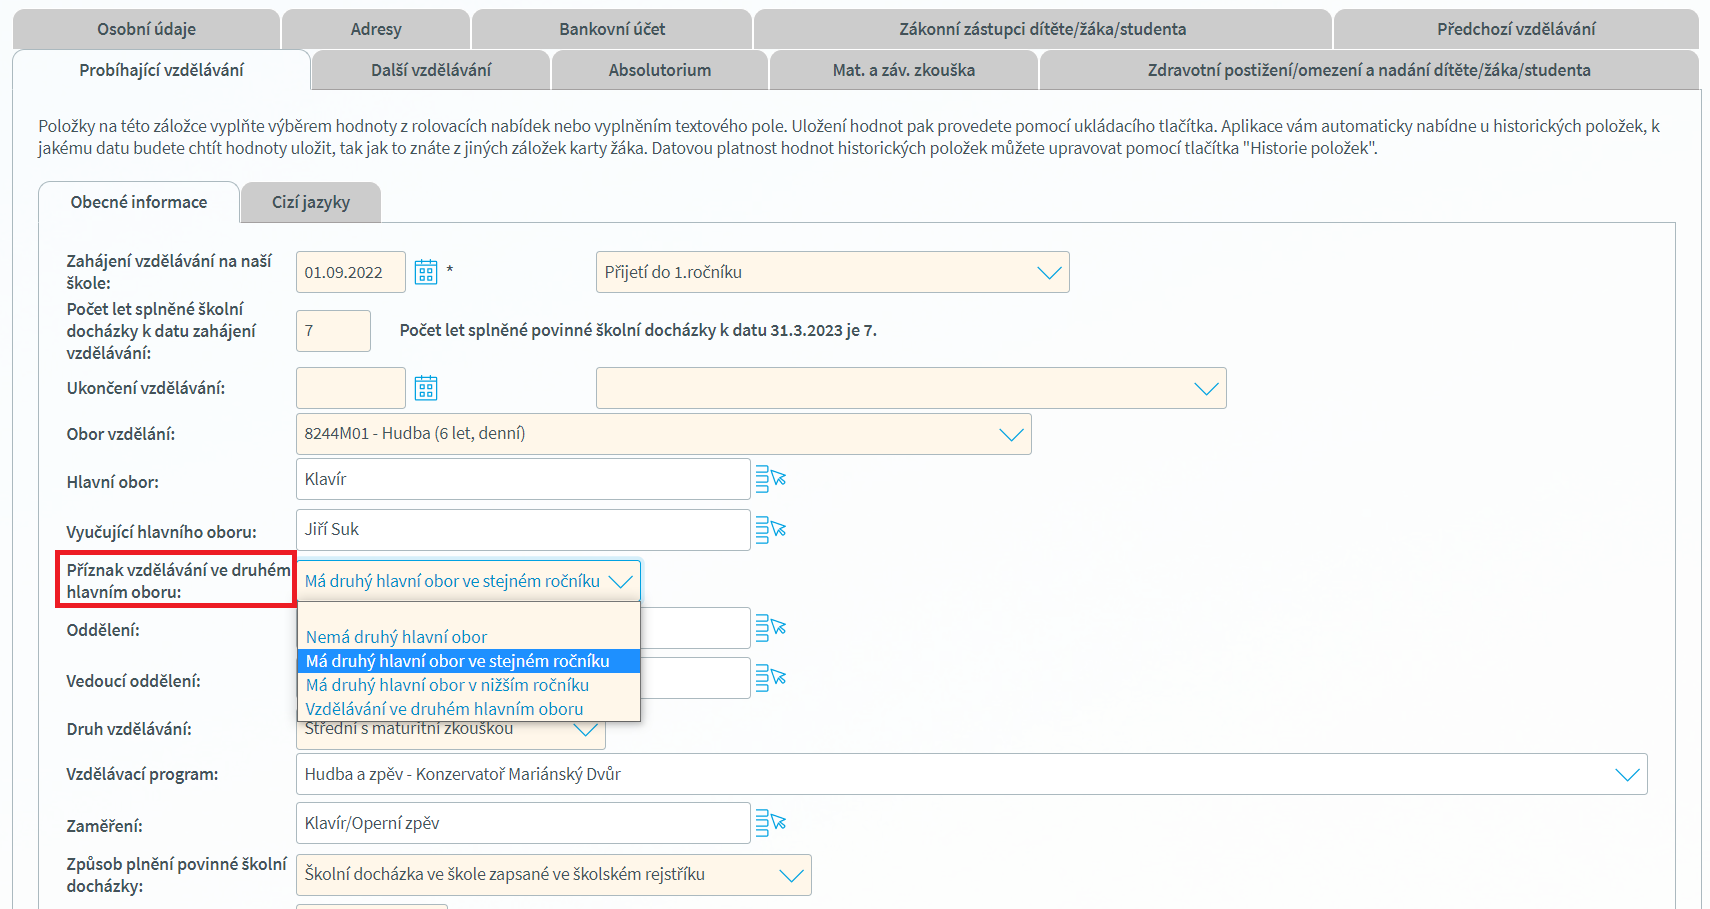The image size is (1710, 909).
Task: Select the Obecné informace sub-tab
Action: (139, 202)
